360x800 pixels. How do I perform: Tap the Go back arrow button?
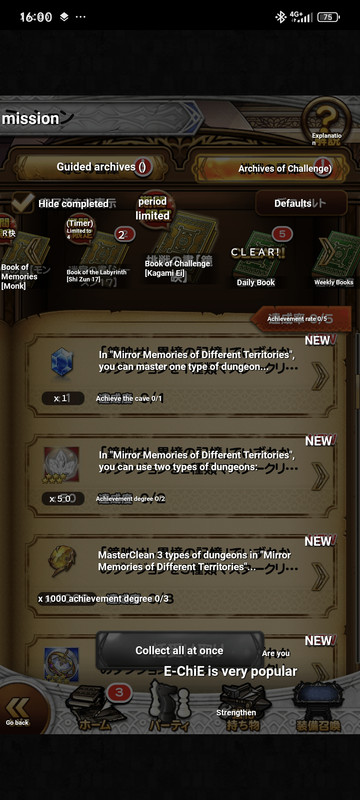pyautogui.click(x=20, y=710)
